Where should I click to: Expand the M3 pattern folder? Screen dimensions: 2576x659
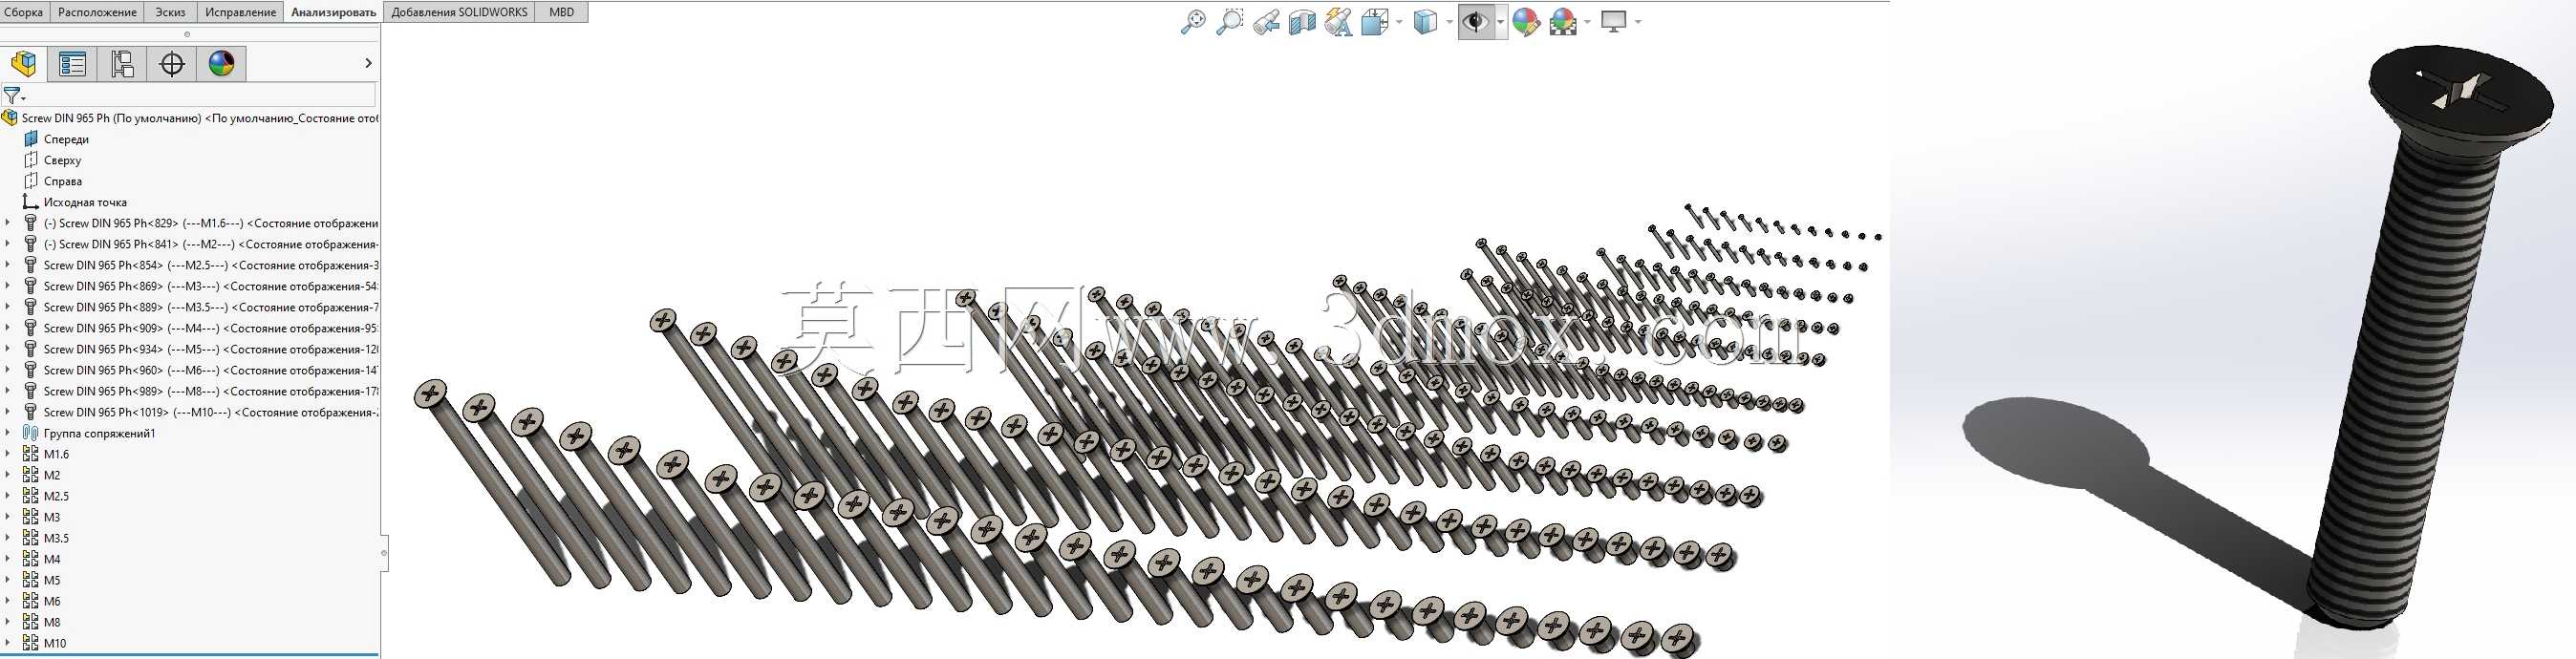click(x=8, y=517)
